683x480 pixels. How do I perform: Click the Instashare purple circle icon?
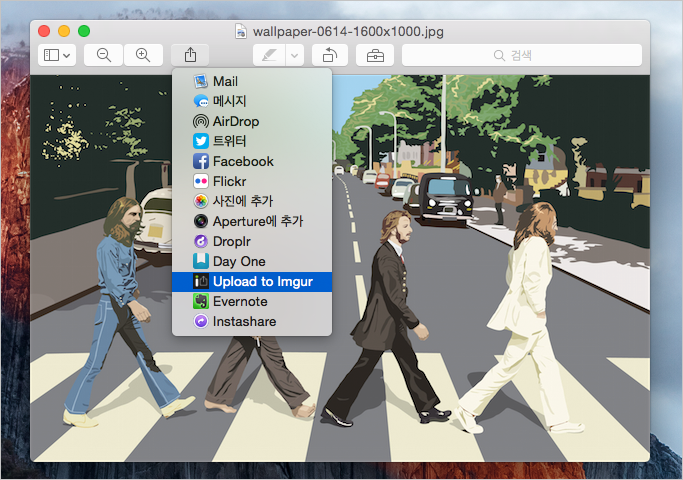pyautogui.click(x=200, y=321)
